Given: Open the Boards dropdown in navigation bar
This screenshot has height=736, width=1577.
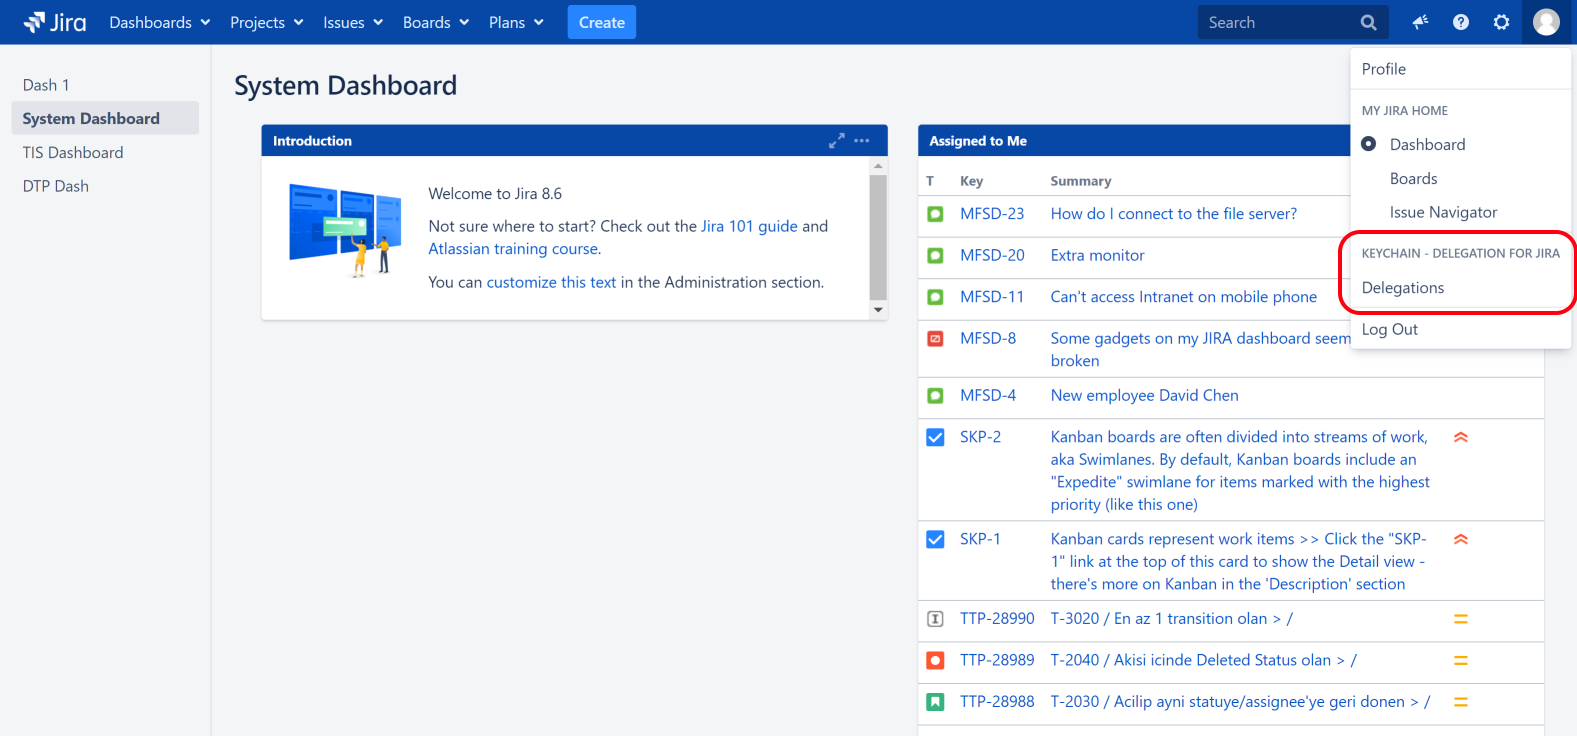Looking at the screenshot, I should point(435,22).
